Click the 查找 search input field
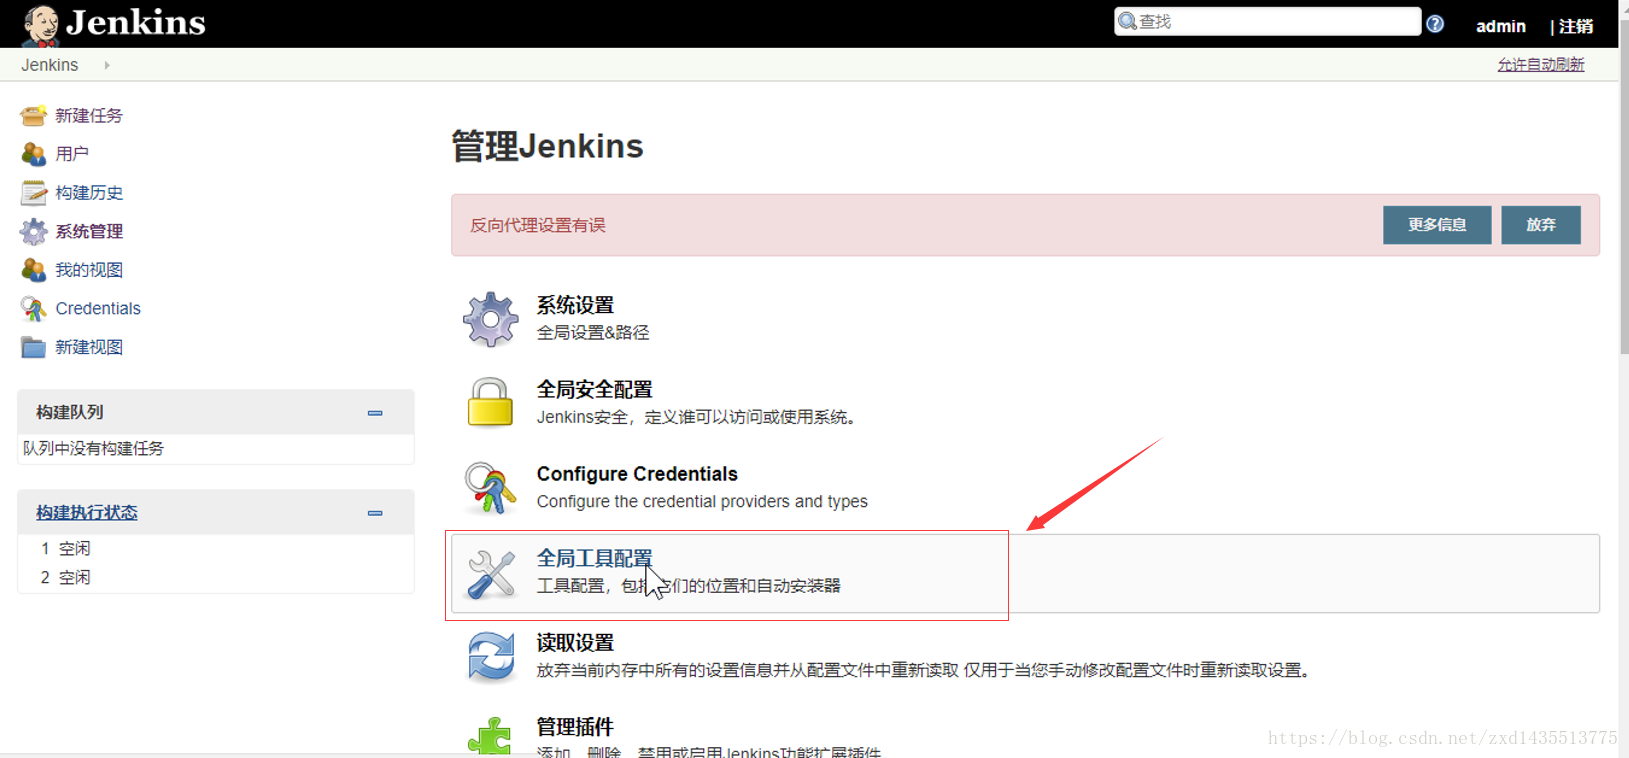The image size is (1629, 758). (1268, 22)
